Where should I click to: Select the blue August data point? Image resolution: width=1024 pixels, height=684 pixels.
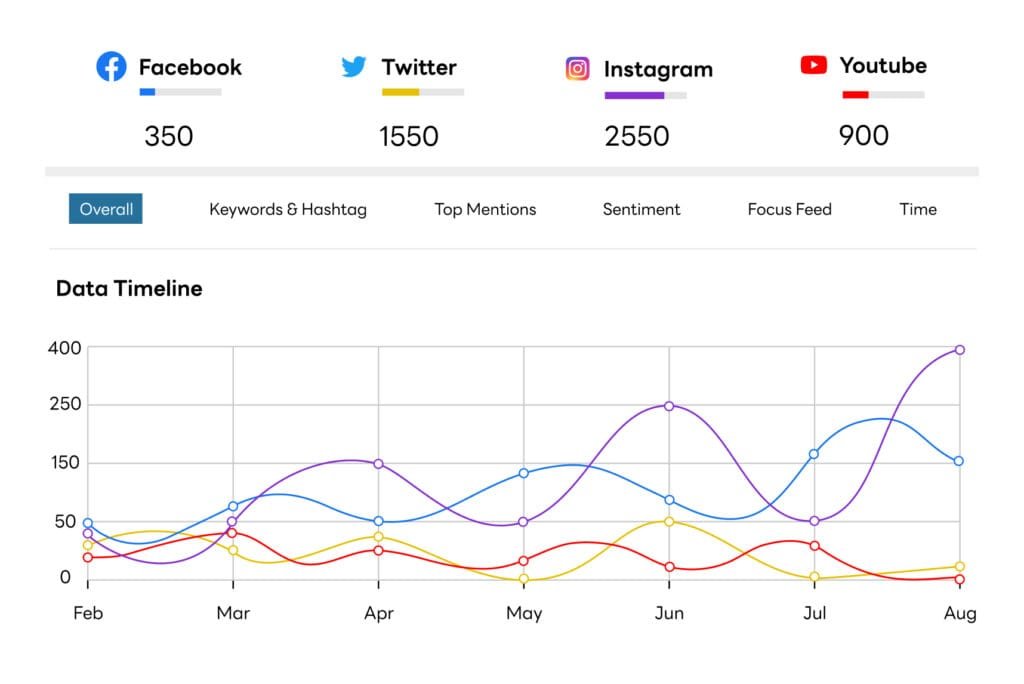(x=960, y=462)
